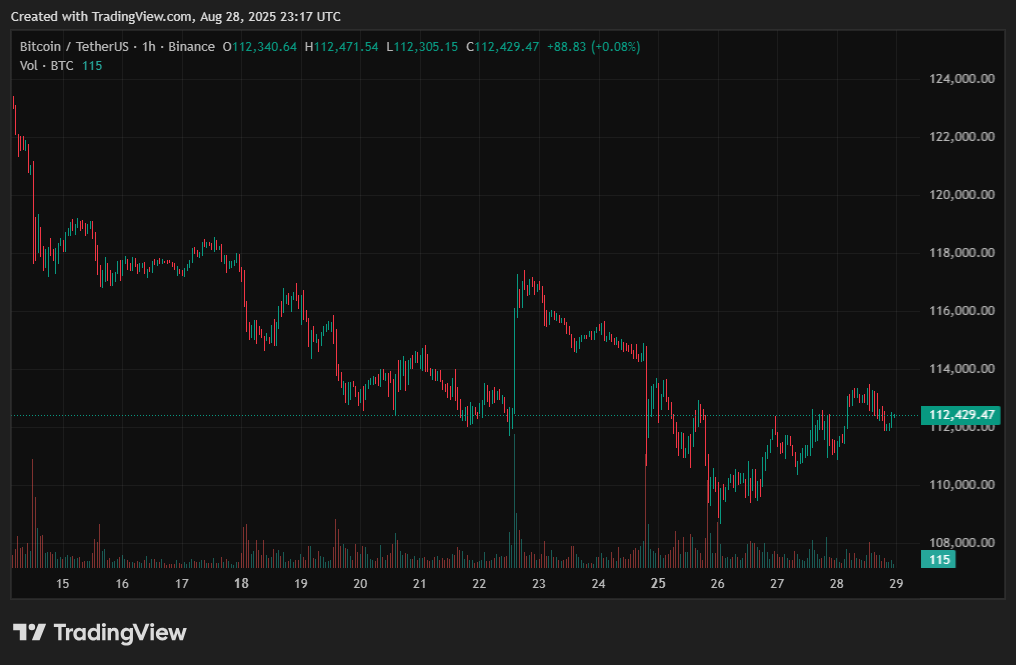Click the Vol · BTC indicator label
This screenshot has height=665, width=1016.
point(47,65)
